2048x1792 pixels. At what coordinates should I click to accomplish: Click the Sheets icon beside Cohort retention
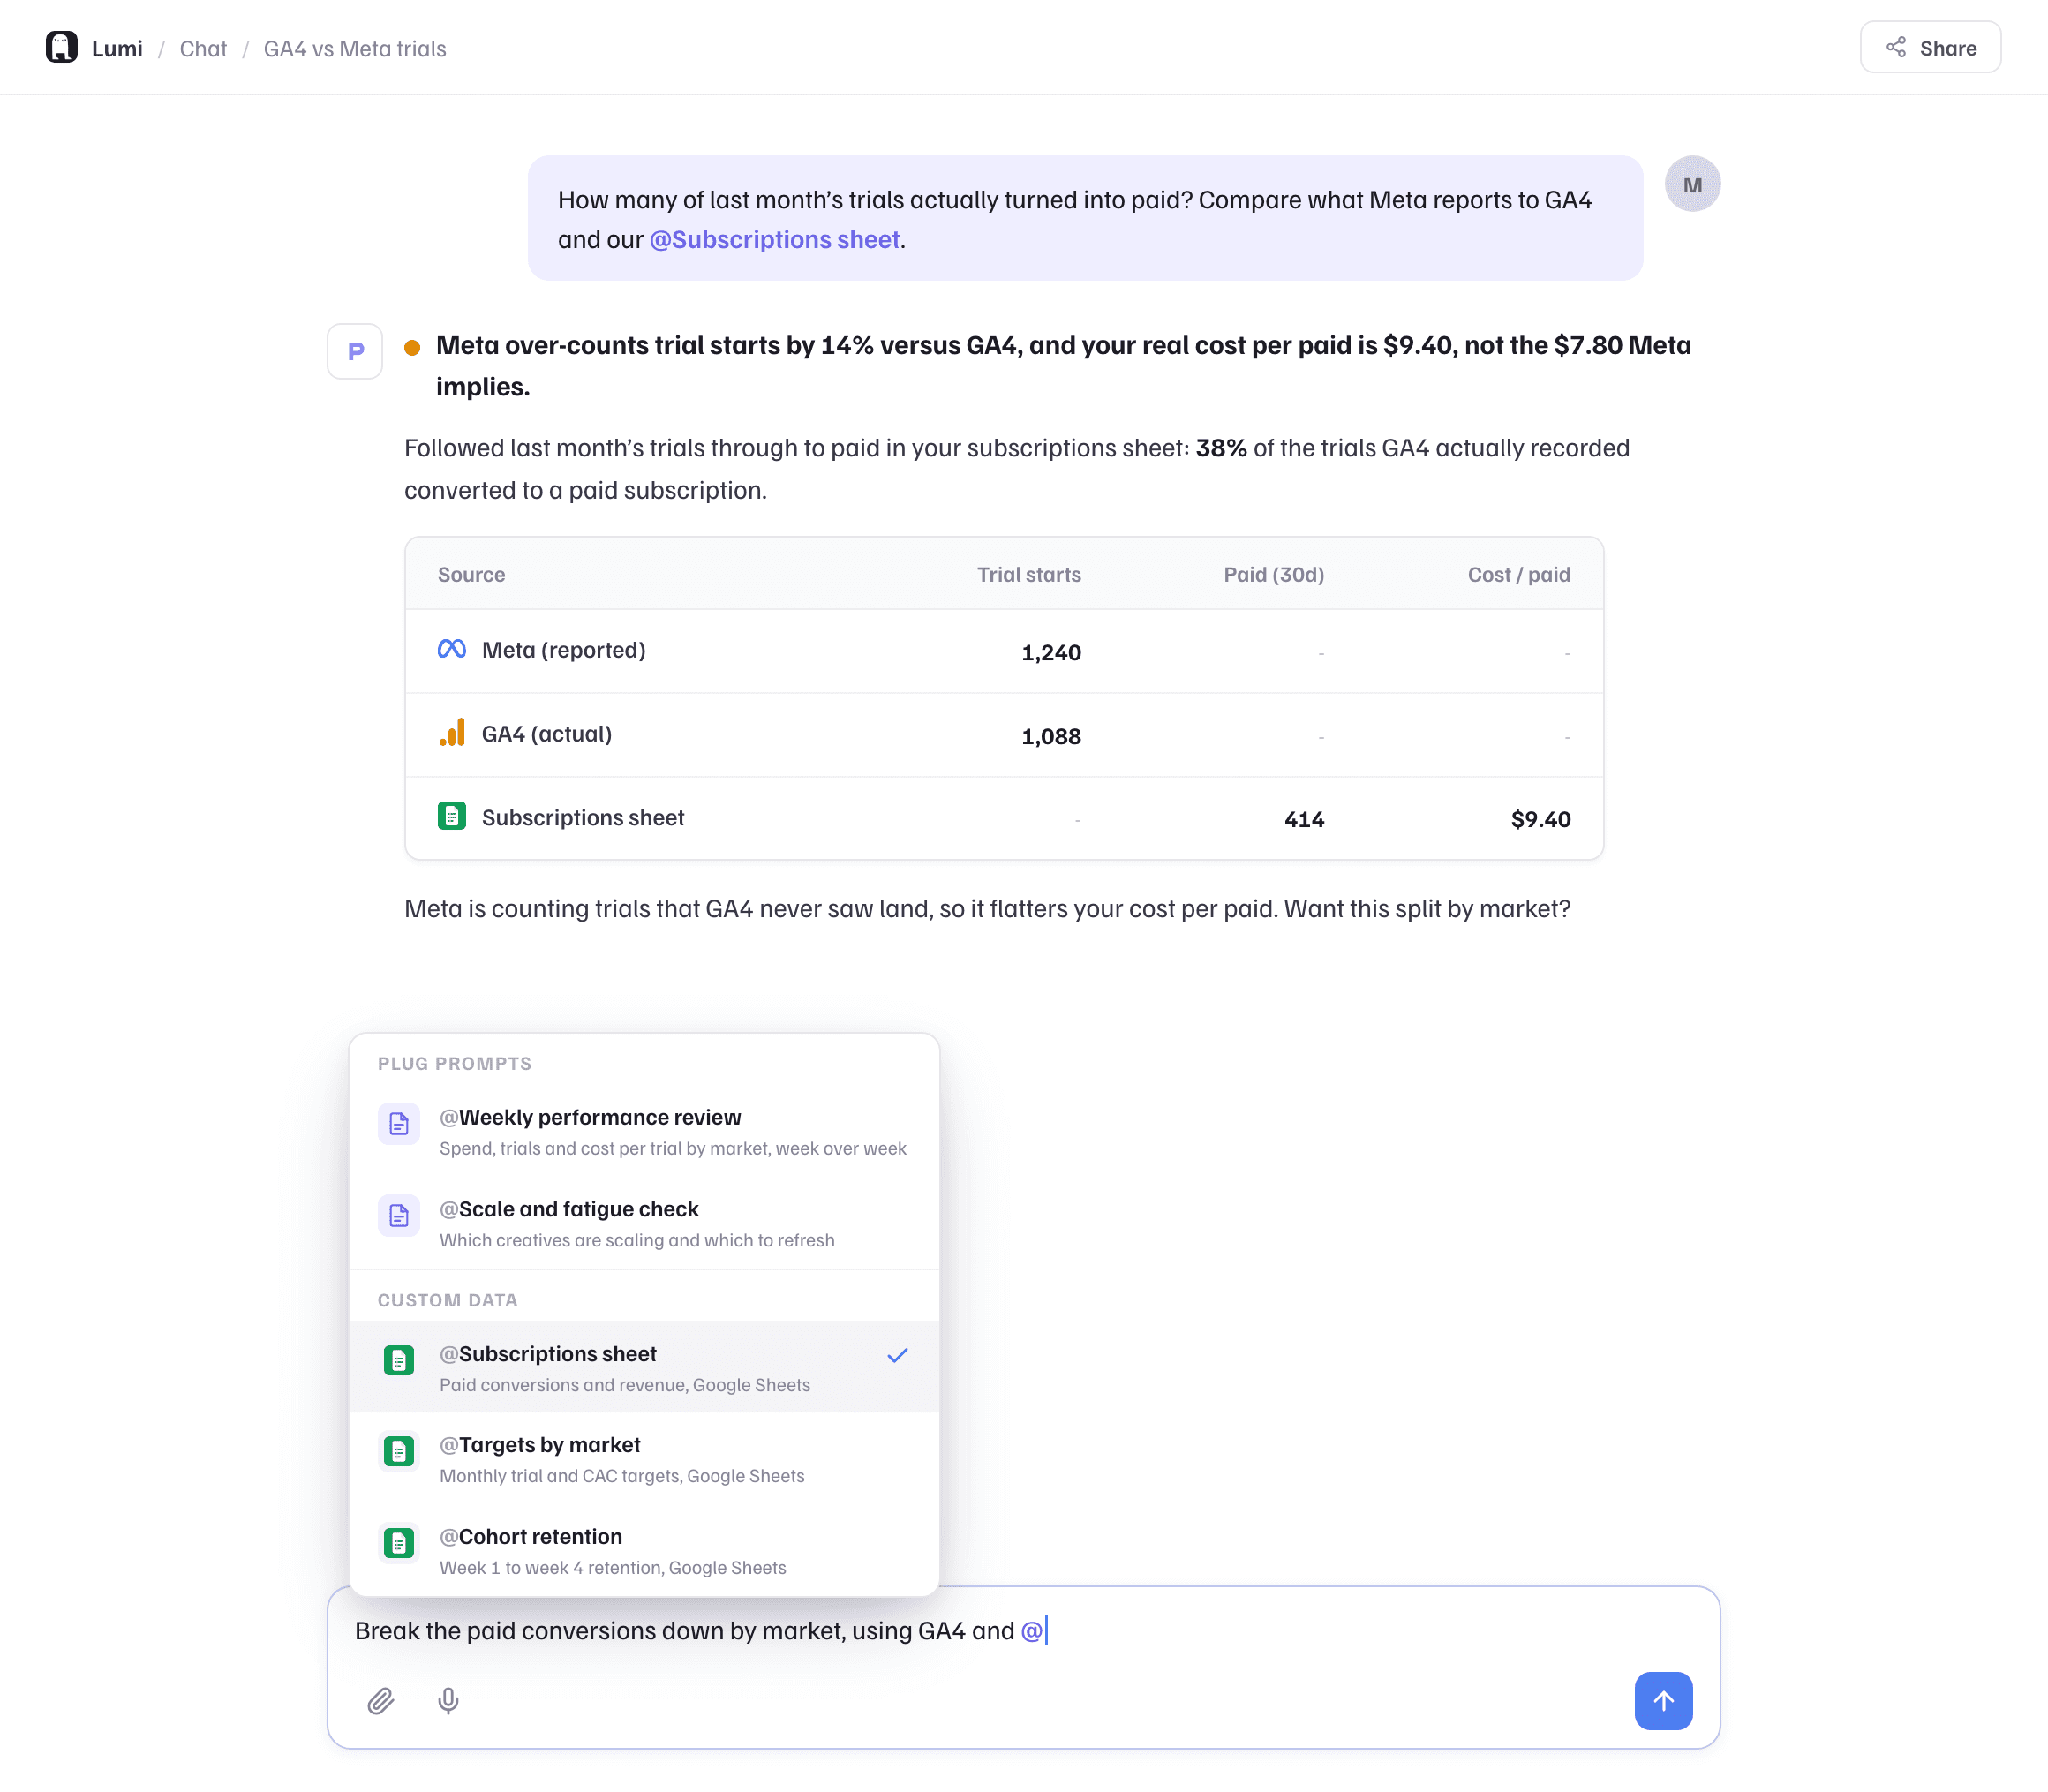point(399,1543)
